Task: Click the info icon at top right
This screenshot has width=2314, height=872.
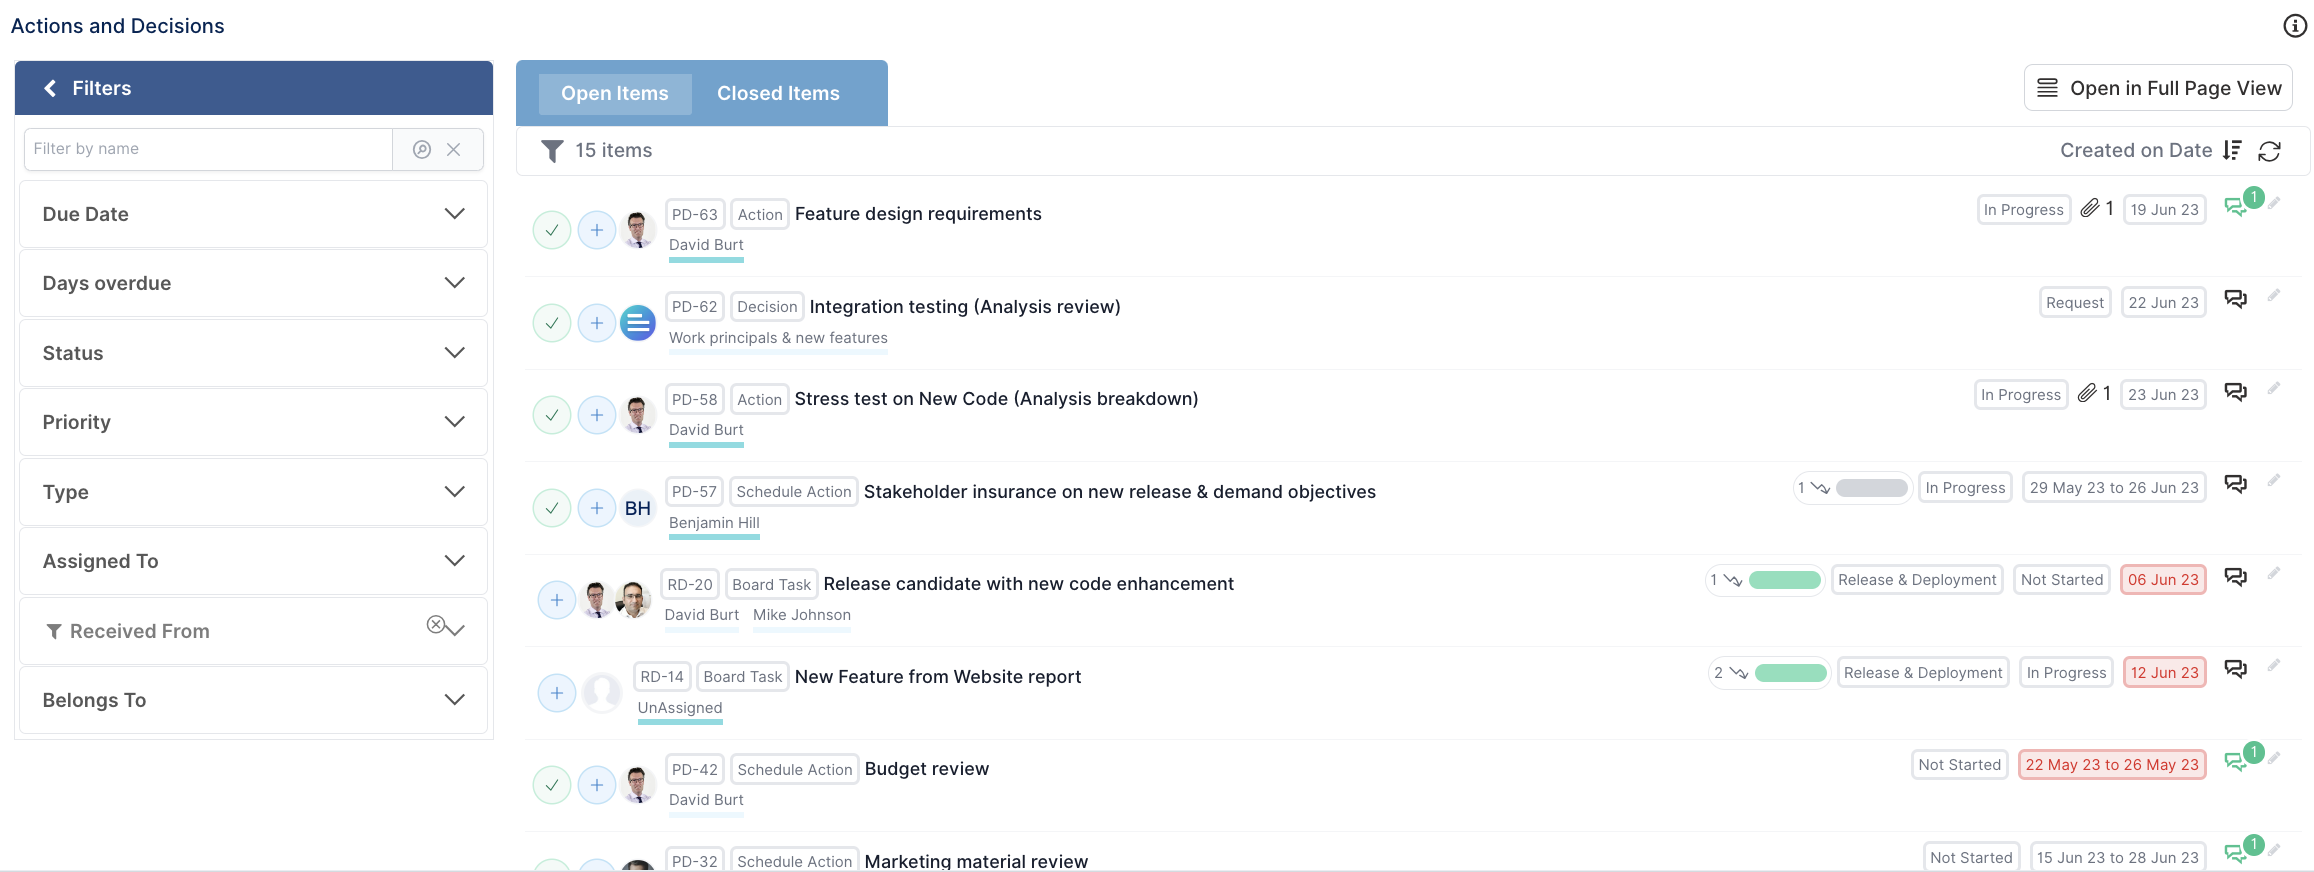Action: (2295, 26)
